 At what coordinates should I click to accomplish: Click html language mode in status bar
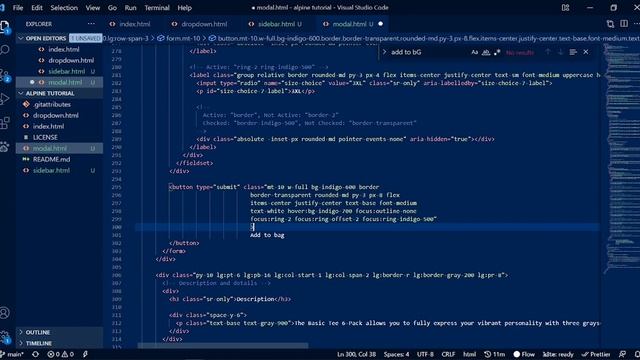coord(469,354)
